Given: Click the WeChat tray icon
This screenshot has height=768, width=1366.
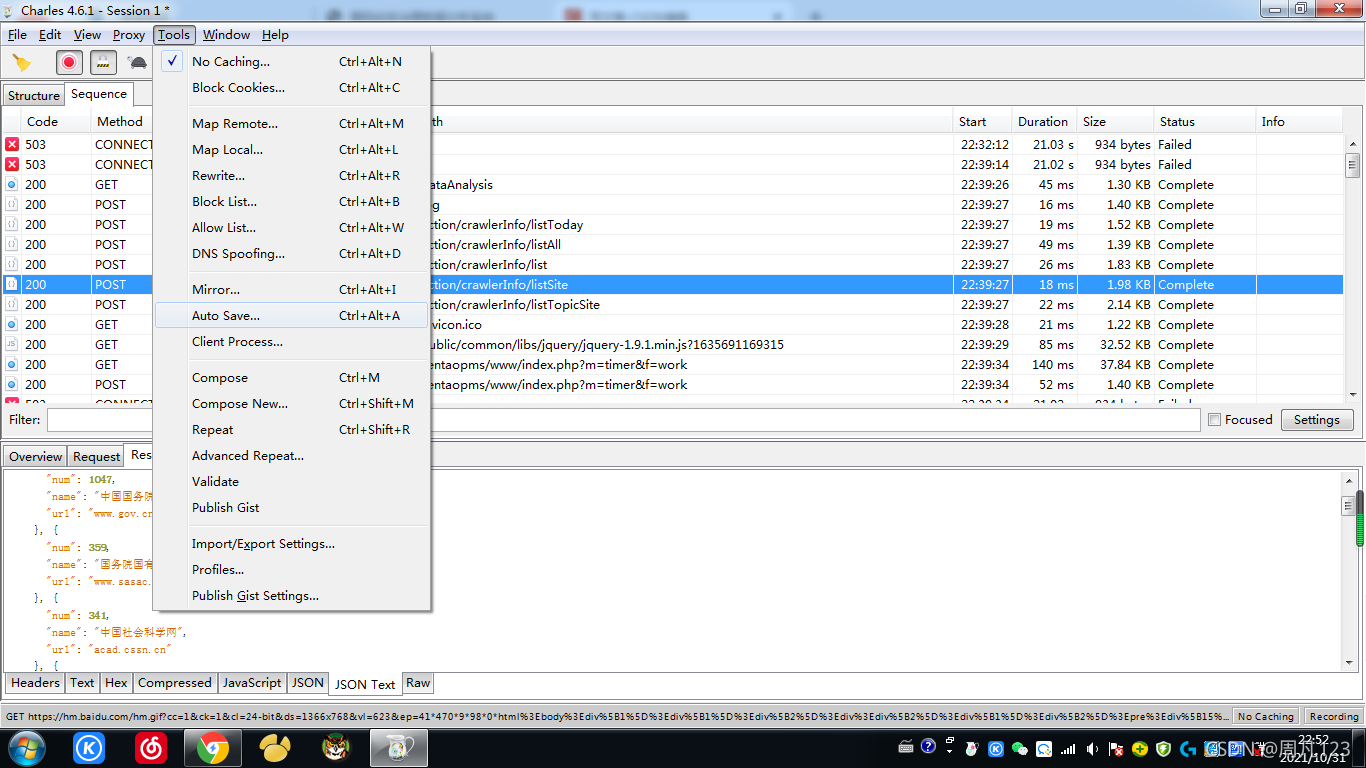Looking at the screenshot, I should (1020, 748).
